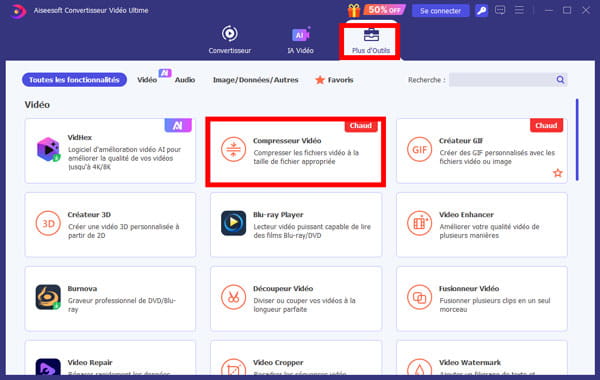
Task: Switch to the IA Vidéo tab
Action: (x=300, y=40)
